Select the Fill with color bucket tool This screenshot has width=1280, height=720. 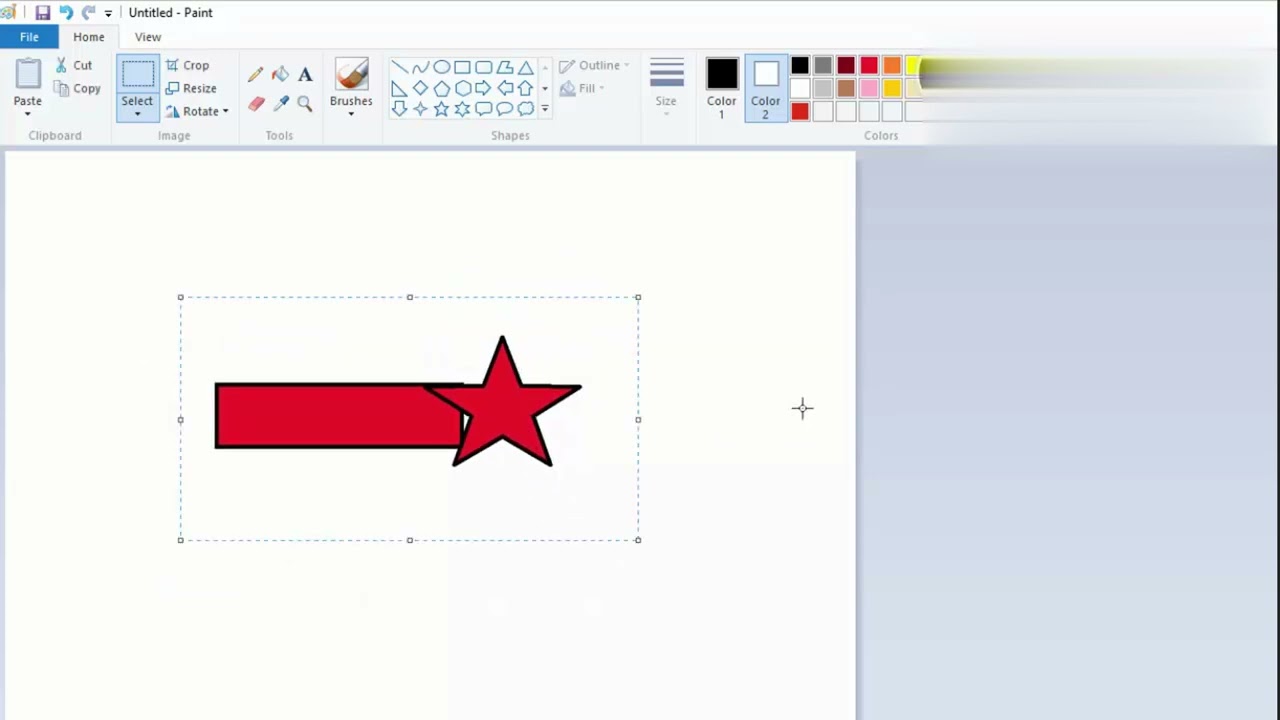[280, 74]
